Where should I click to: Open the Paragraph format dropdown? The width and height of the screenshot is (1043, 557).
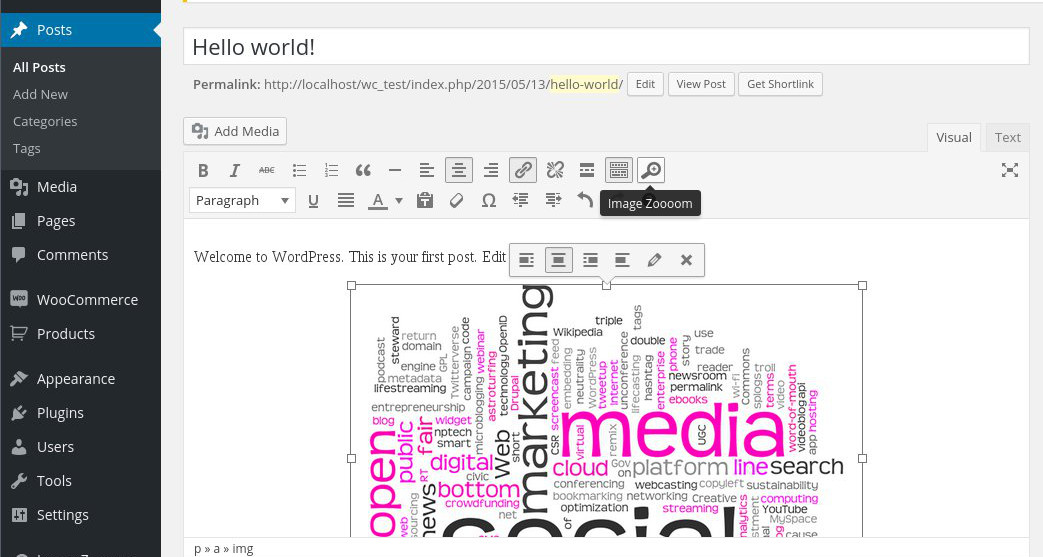(x=242, y=200)
